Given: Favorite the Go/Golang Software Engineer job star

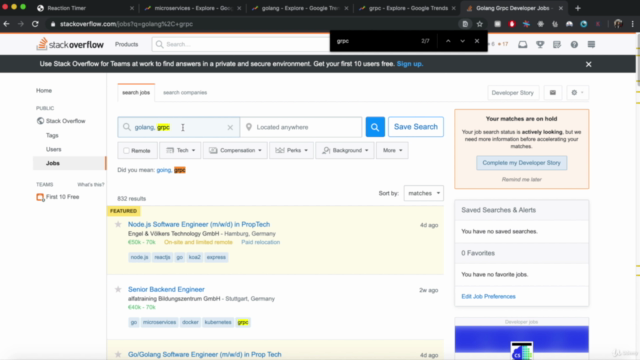Looking at the screenshot, I should 118,354.
